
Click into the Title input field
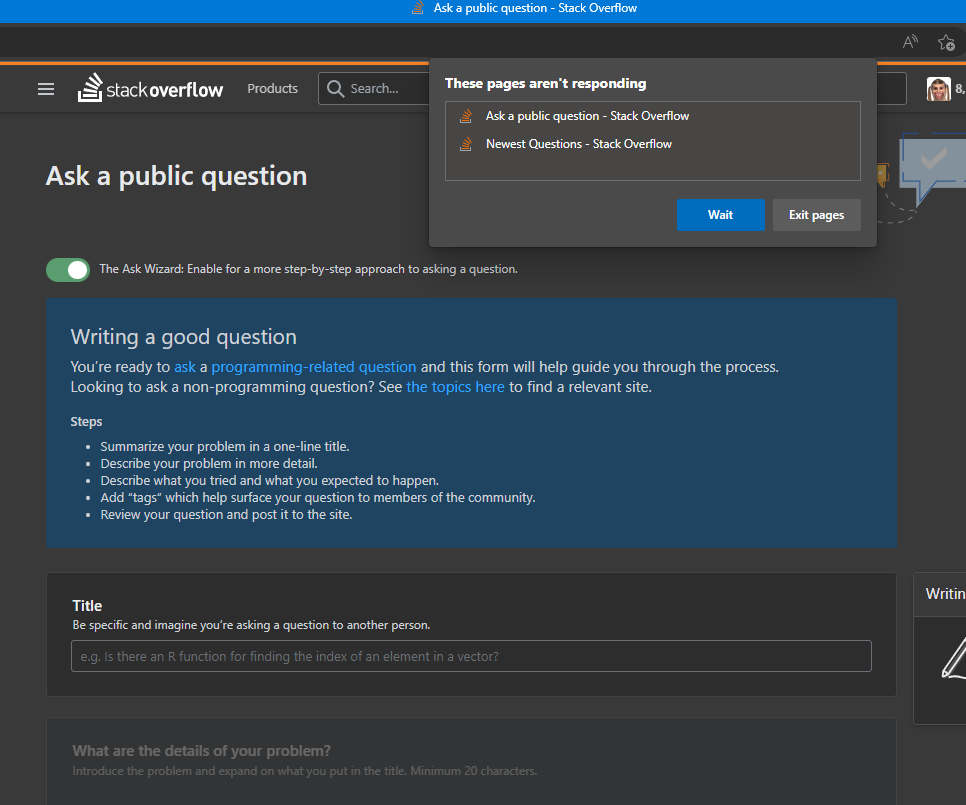pos(471,656)
